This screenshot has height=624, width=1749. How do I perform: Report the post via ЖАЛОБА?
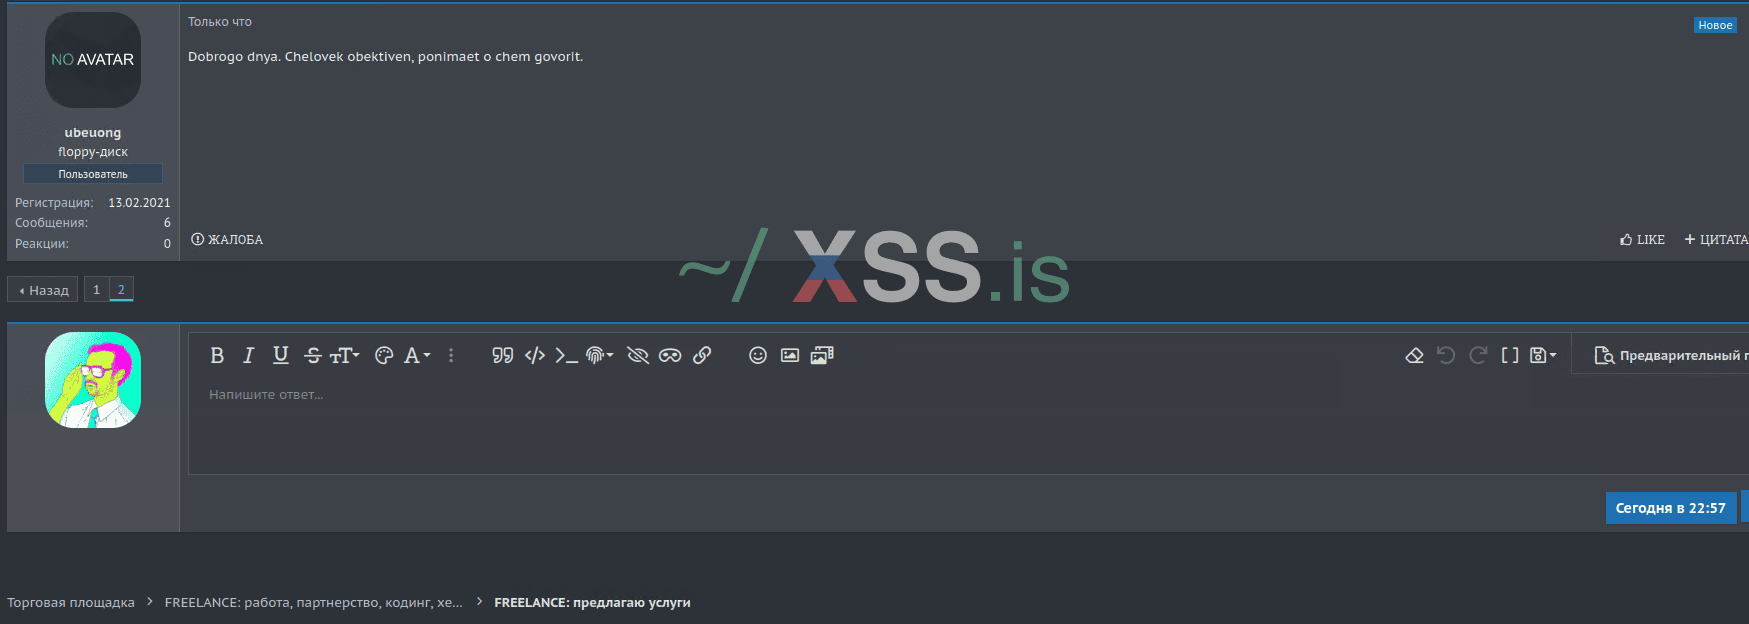tap(227, 240)
